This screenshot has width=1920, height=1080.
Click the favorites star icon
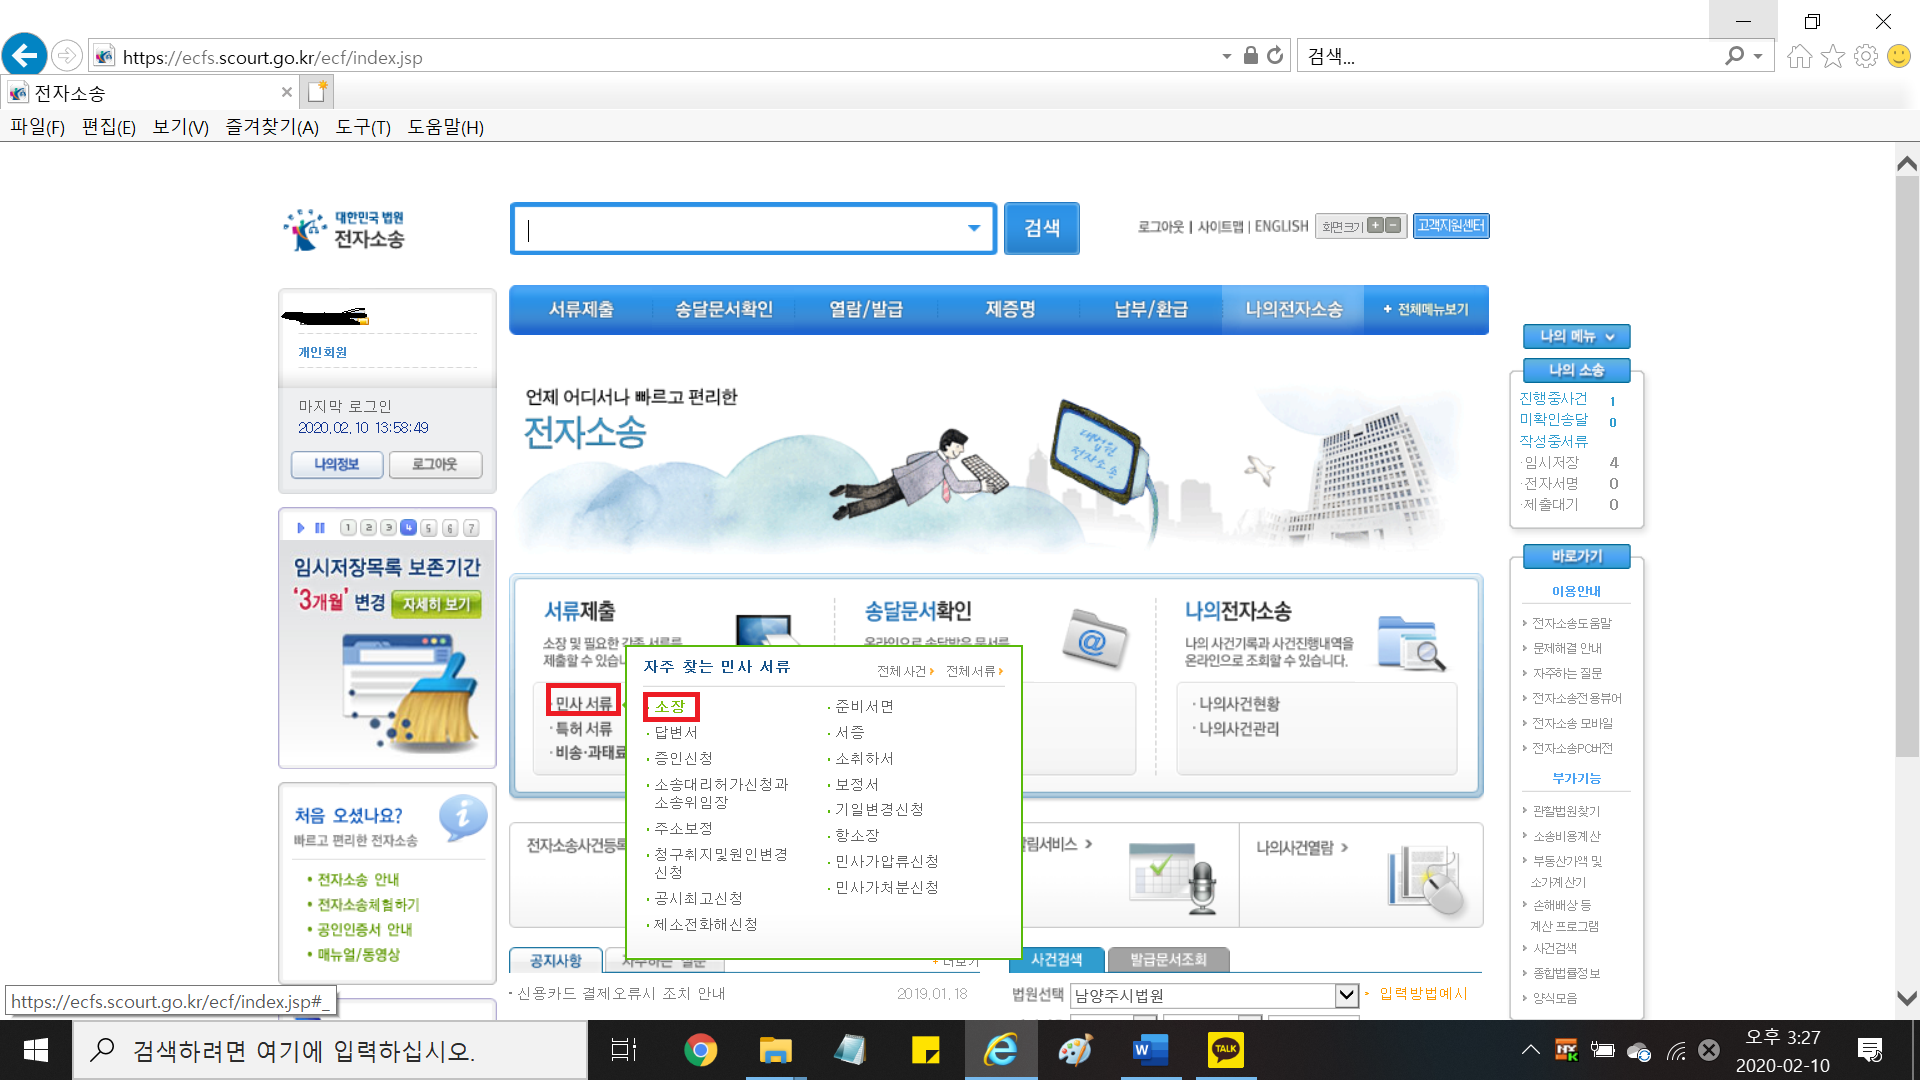pyautogui.click(x=1832, y=56)
